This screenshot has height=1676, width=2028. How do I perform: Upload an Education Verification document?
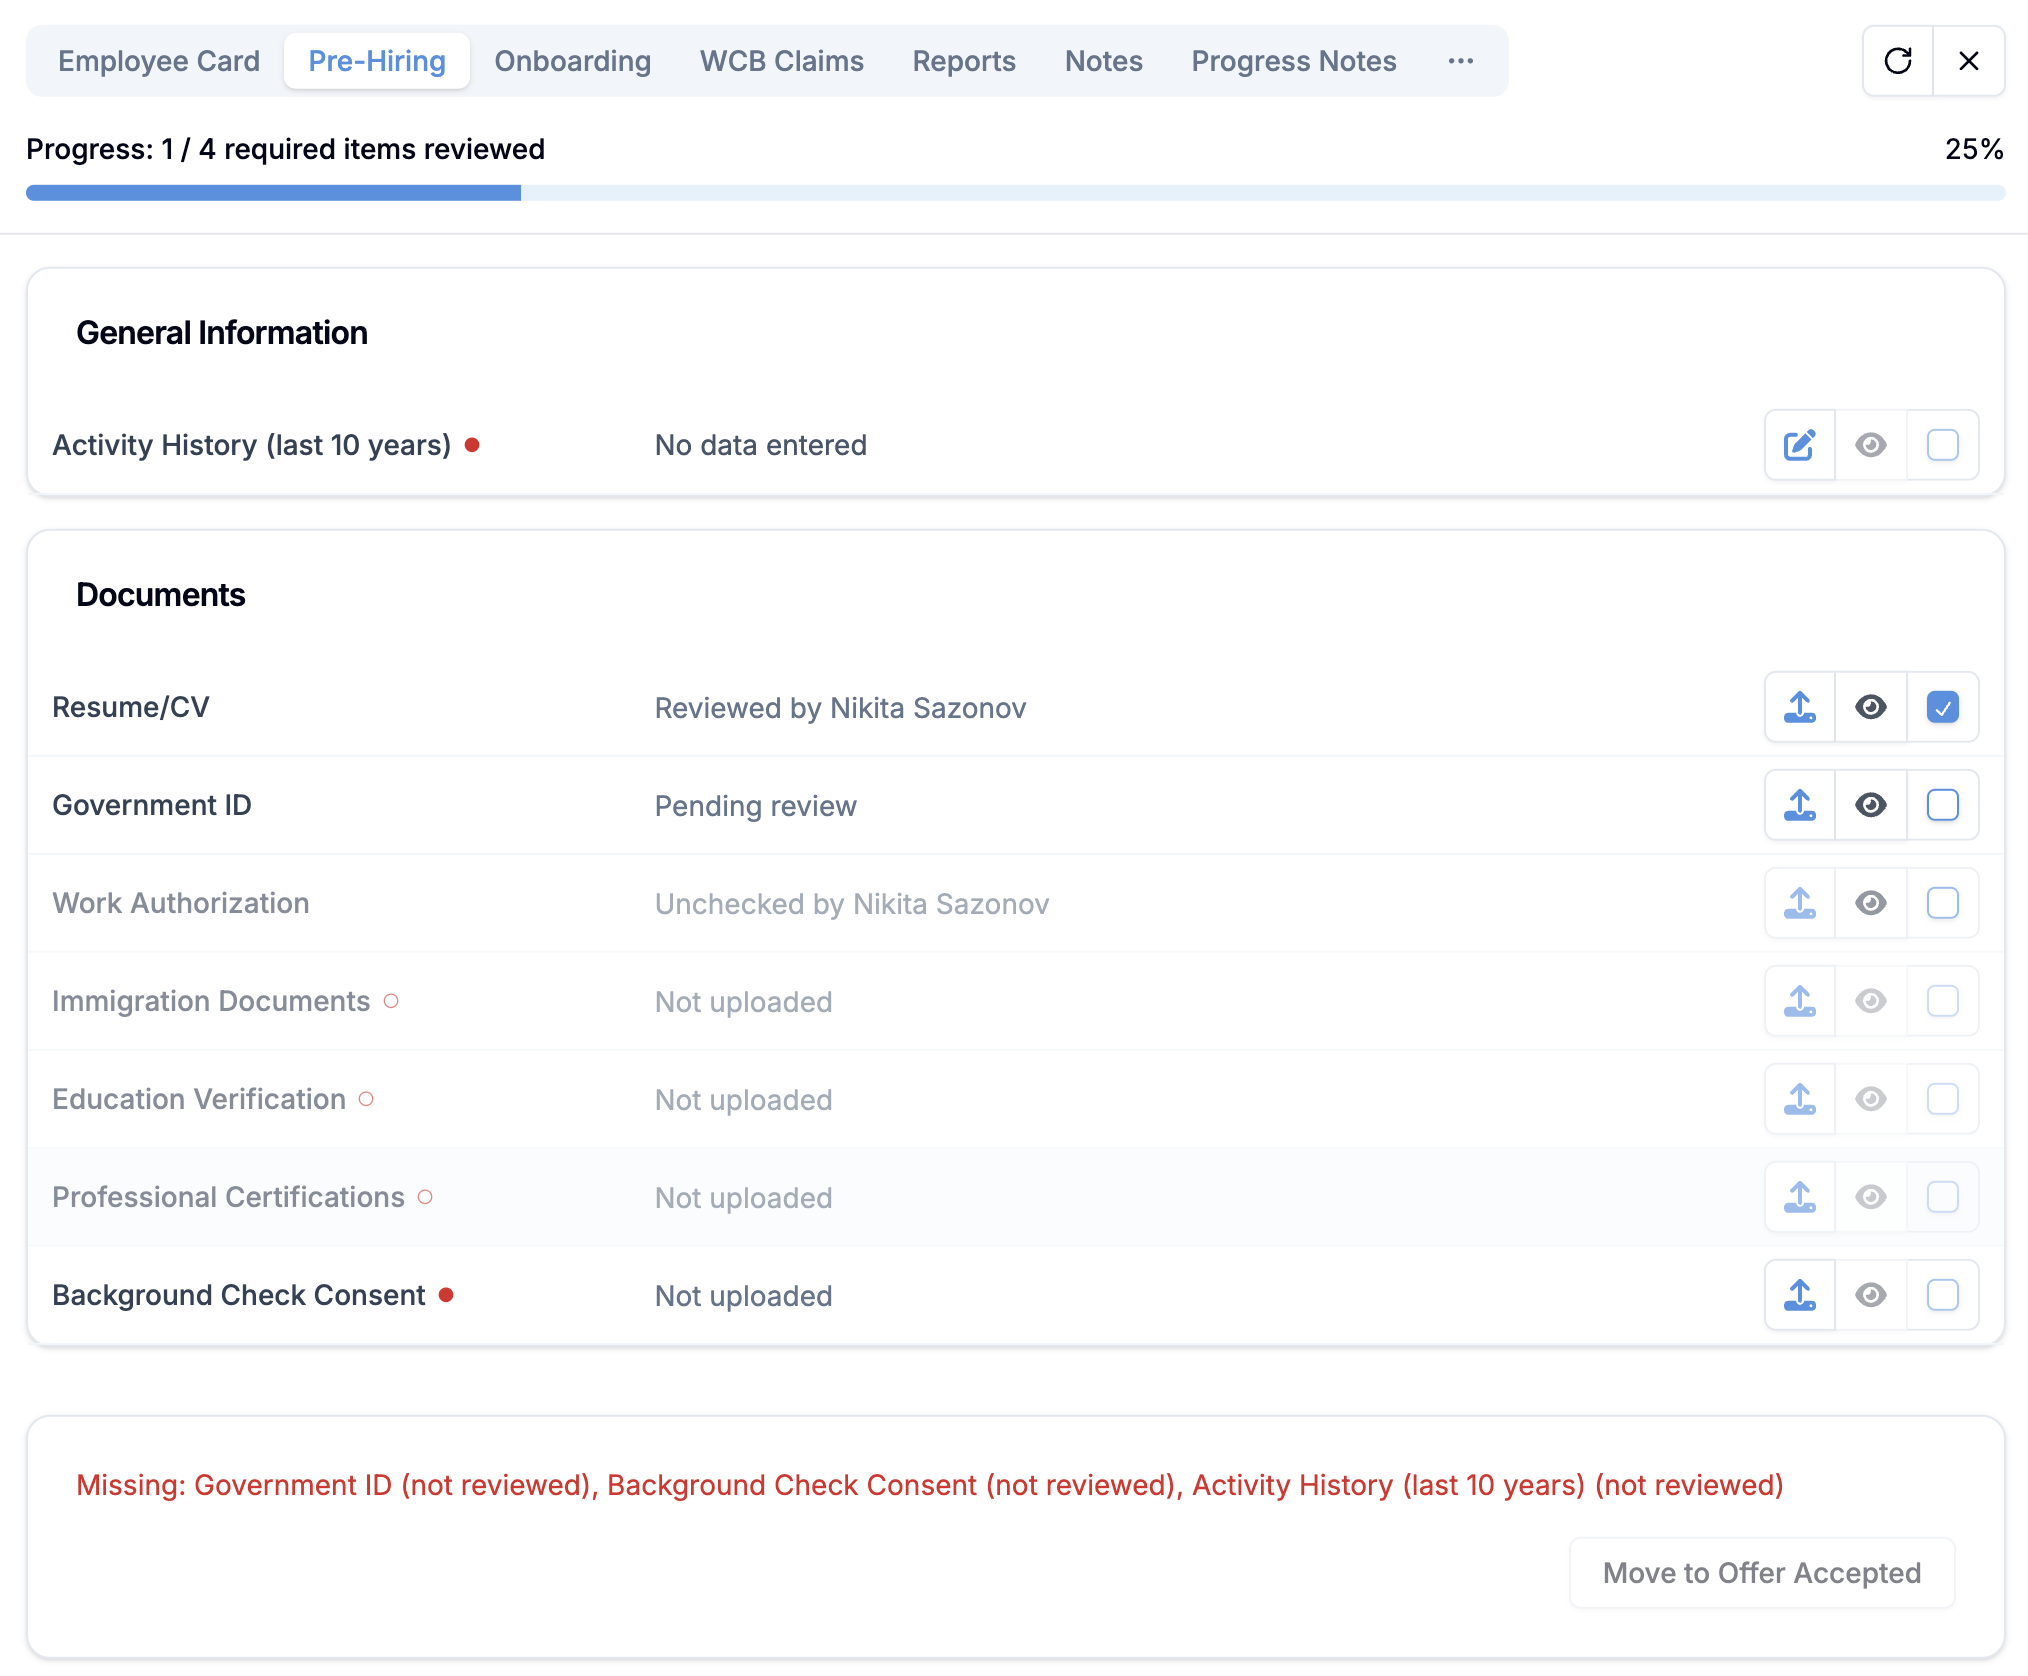click(1799, 1099)
